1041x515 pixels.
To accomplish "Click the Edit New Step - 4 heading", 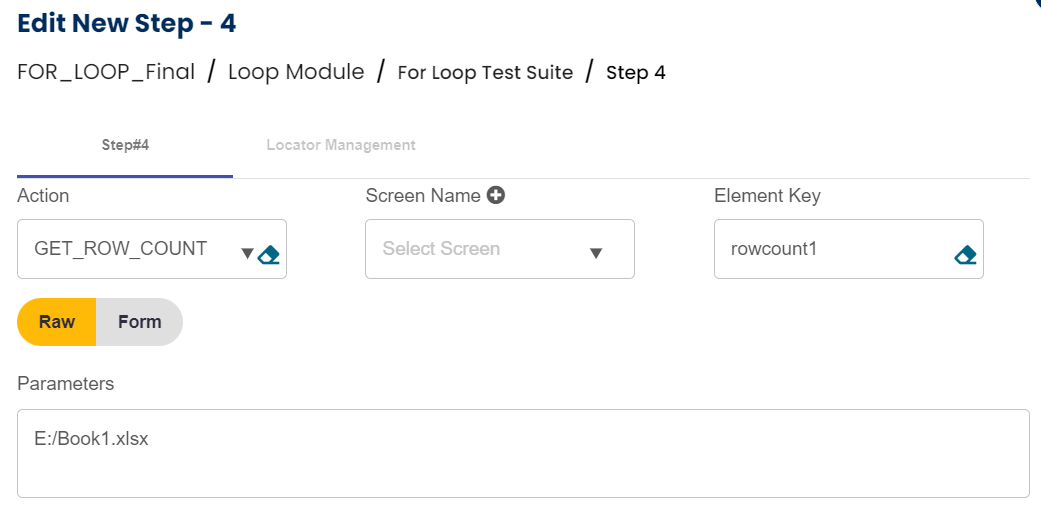I will (x=127, y=23).
